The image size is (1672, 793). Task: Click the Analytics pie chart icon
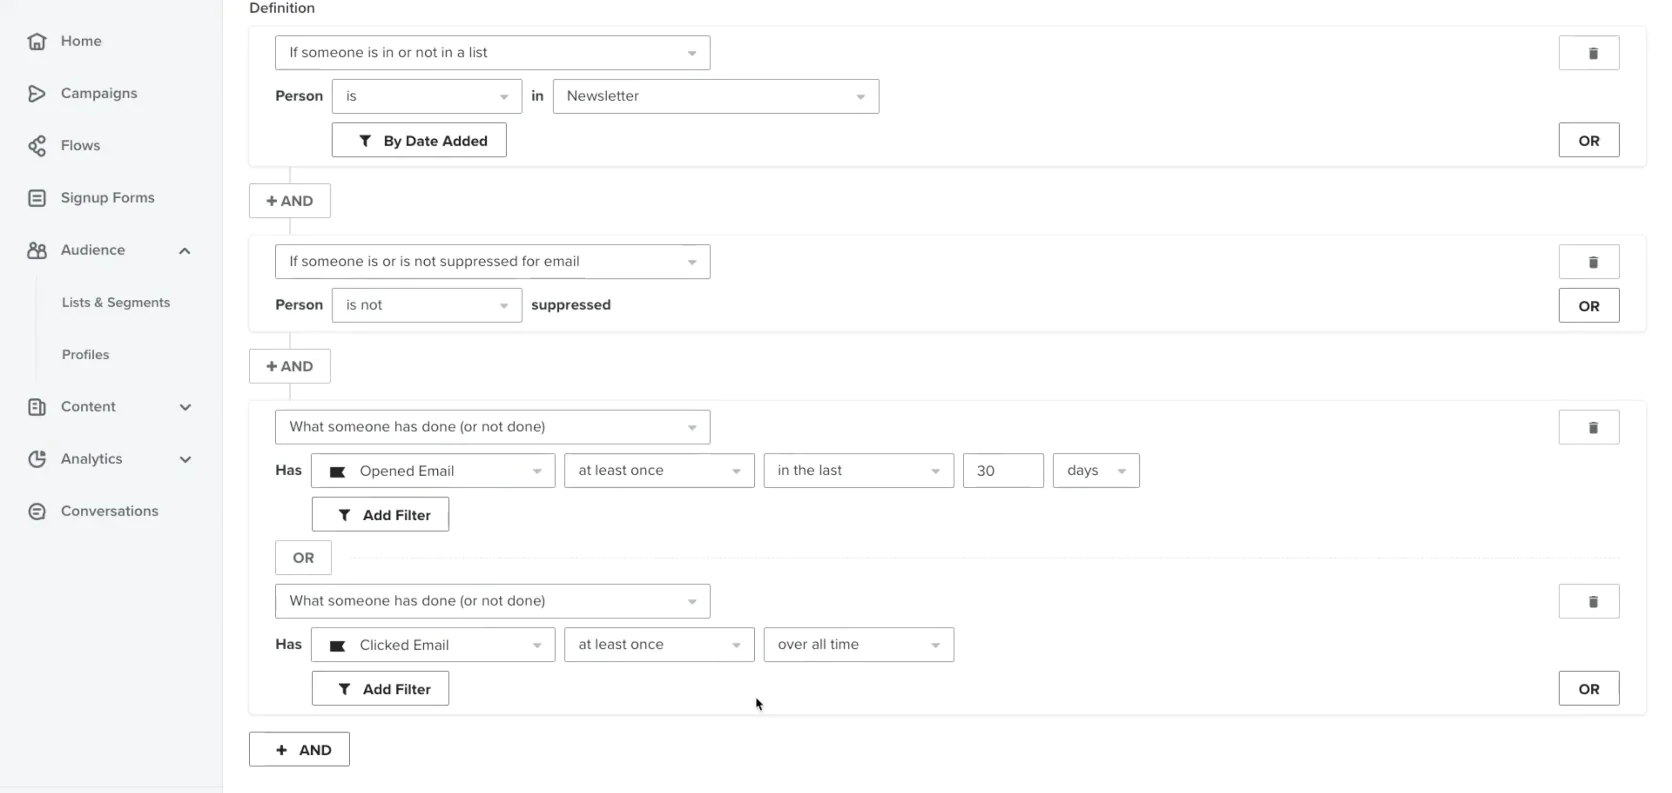pyautogui.click(x=37, y=459)
